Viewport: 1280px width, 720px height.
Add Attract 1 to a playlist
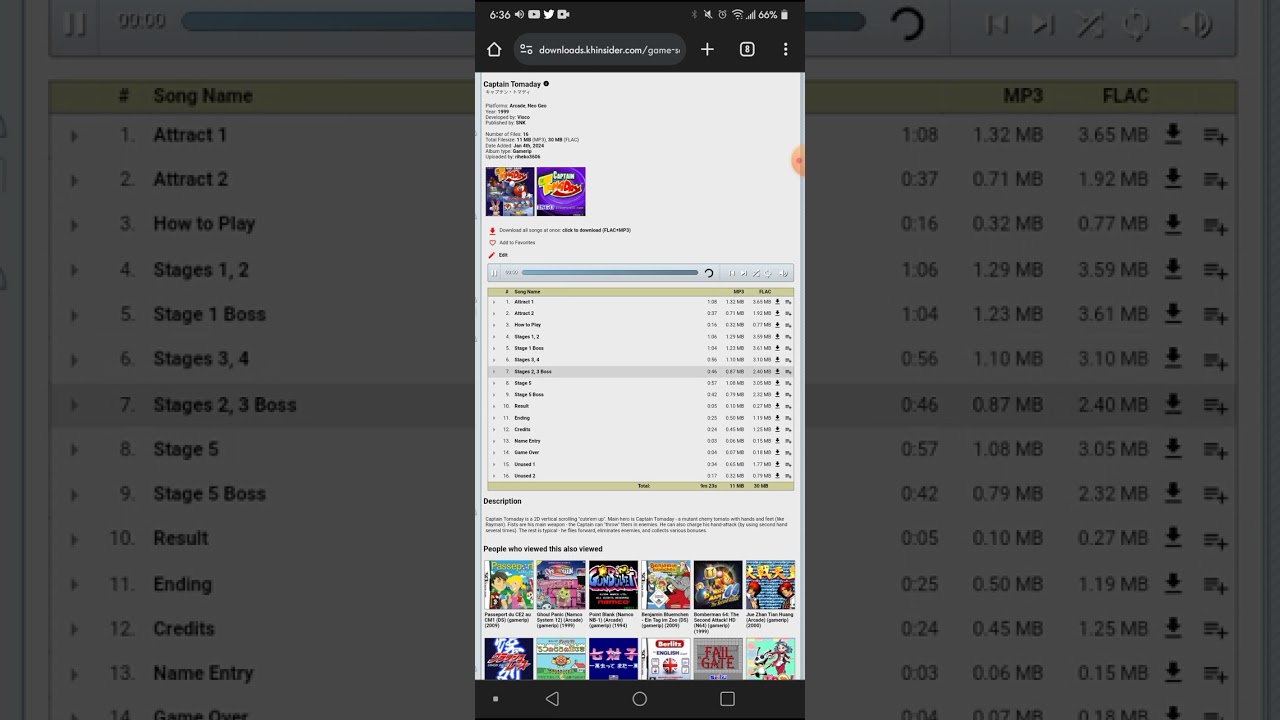tap(788, 302)
